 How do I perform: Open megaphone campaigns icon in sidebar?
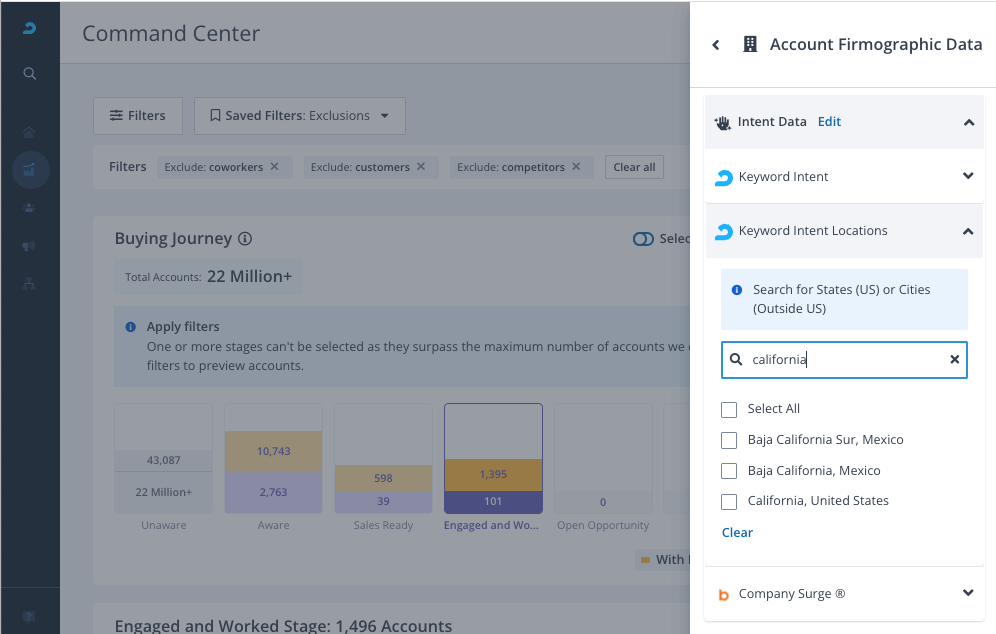30,246
